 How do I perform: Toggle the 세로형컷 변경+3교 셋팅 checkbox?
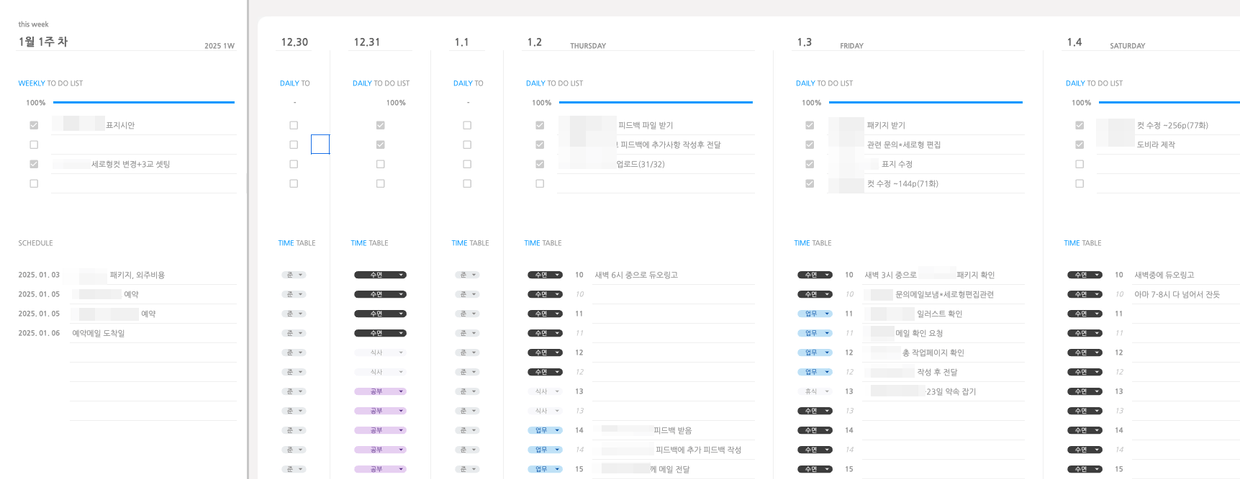[34, 164]
